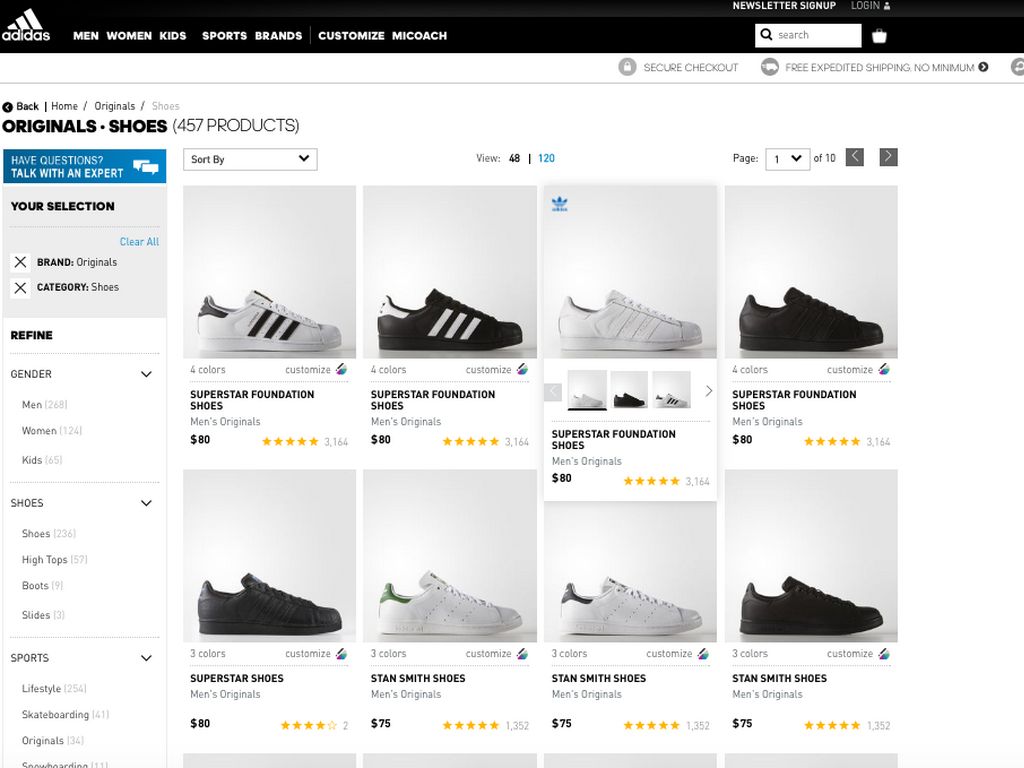
Task: Show next color thumbnails arrow
Action: 708,391
